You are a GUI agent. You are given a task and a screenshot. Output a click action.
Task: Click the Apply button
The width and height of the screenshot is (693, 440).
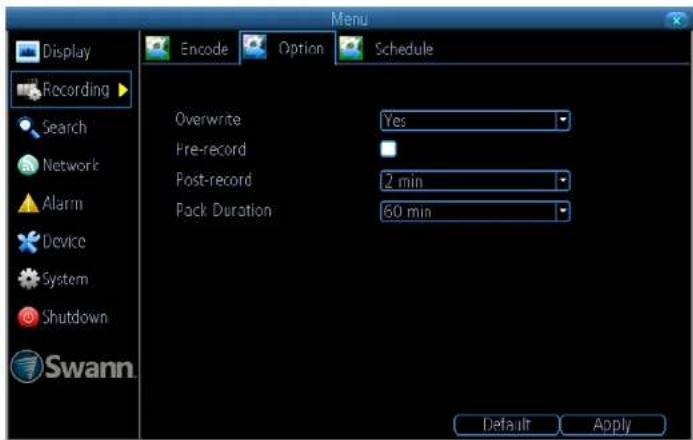[x=613, y=425]
